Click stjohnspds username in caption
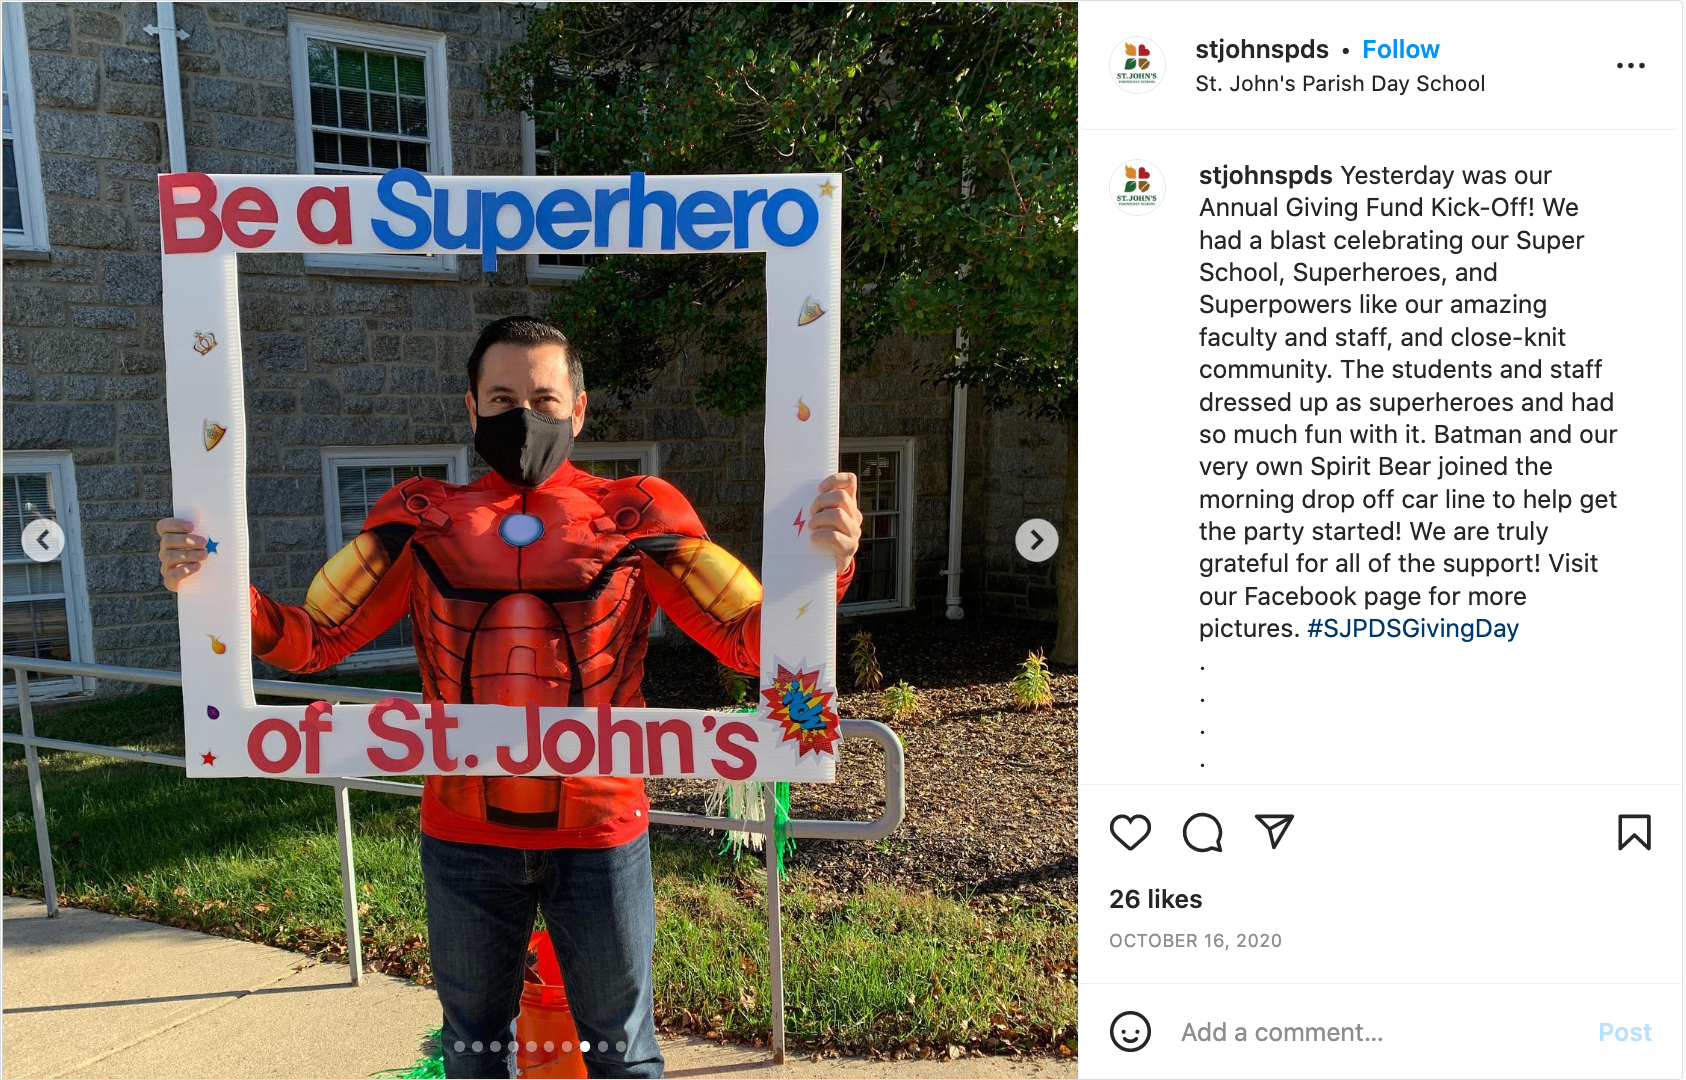 (1265, 175)
